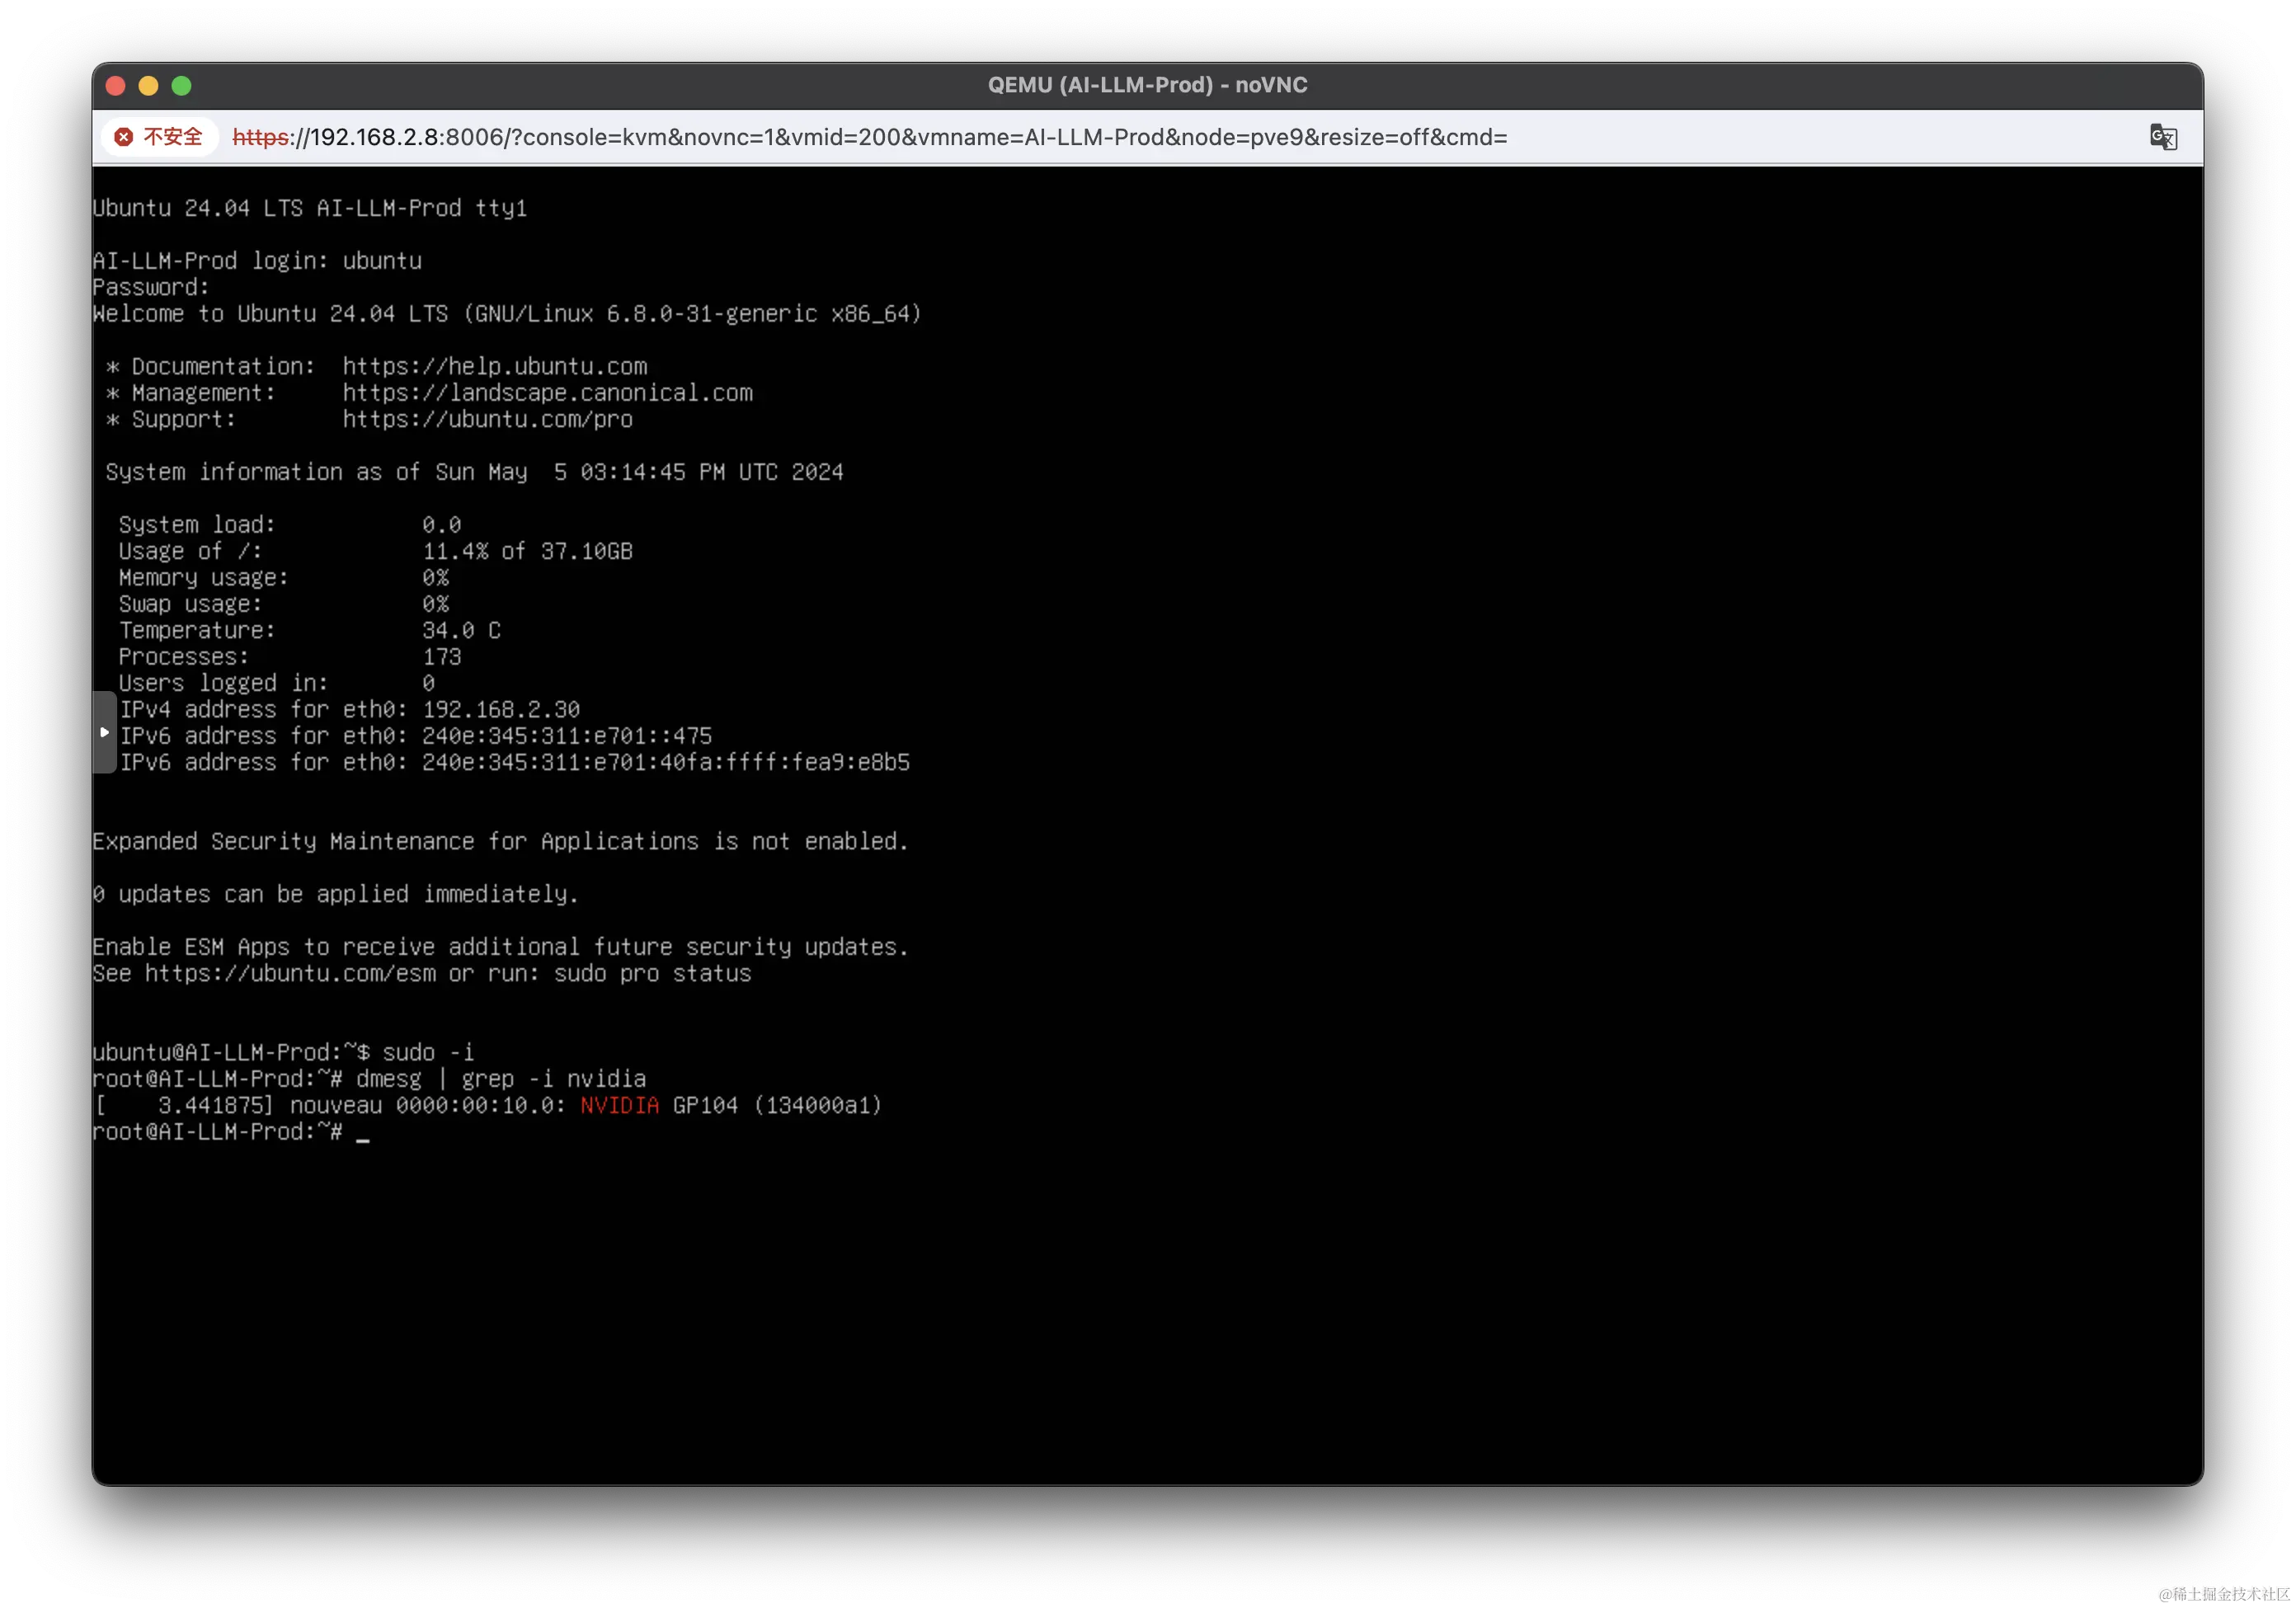Open the Google Translate icon in the address bar
The image size is (2296, 1608).
pos(2163,138)
